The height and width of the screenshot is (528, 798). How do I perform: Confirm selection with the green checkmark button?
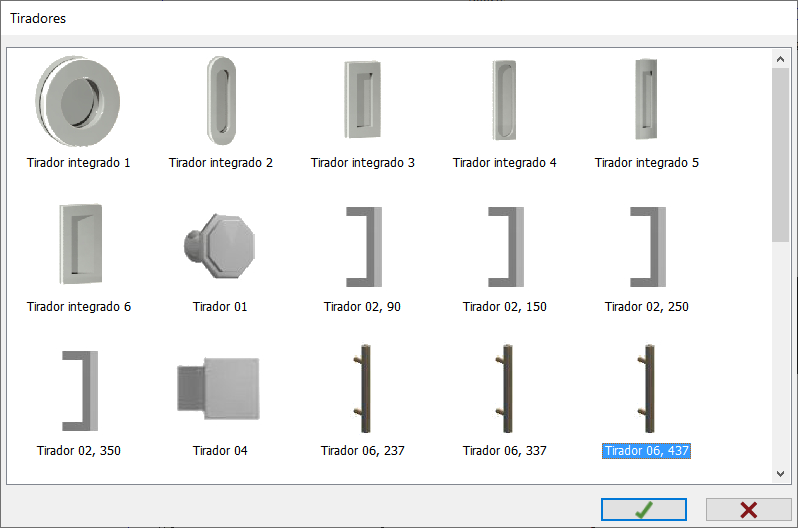(x=644, y=510)
